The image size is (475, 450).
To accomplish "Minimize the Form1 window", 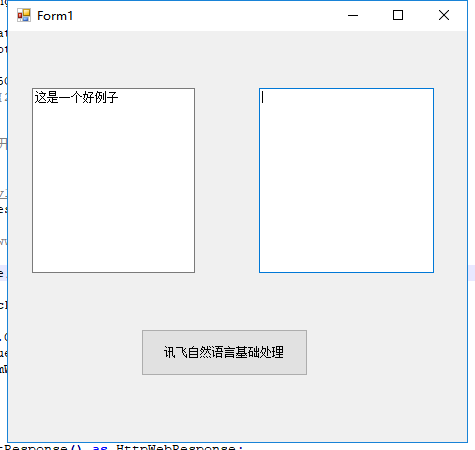I will (353, 15).
